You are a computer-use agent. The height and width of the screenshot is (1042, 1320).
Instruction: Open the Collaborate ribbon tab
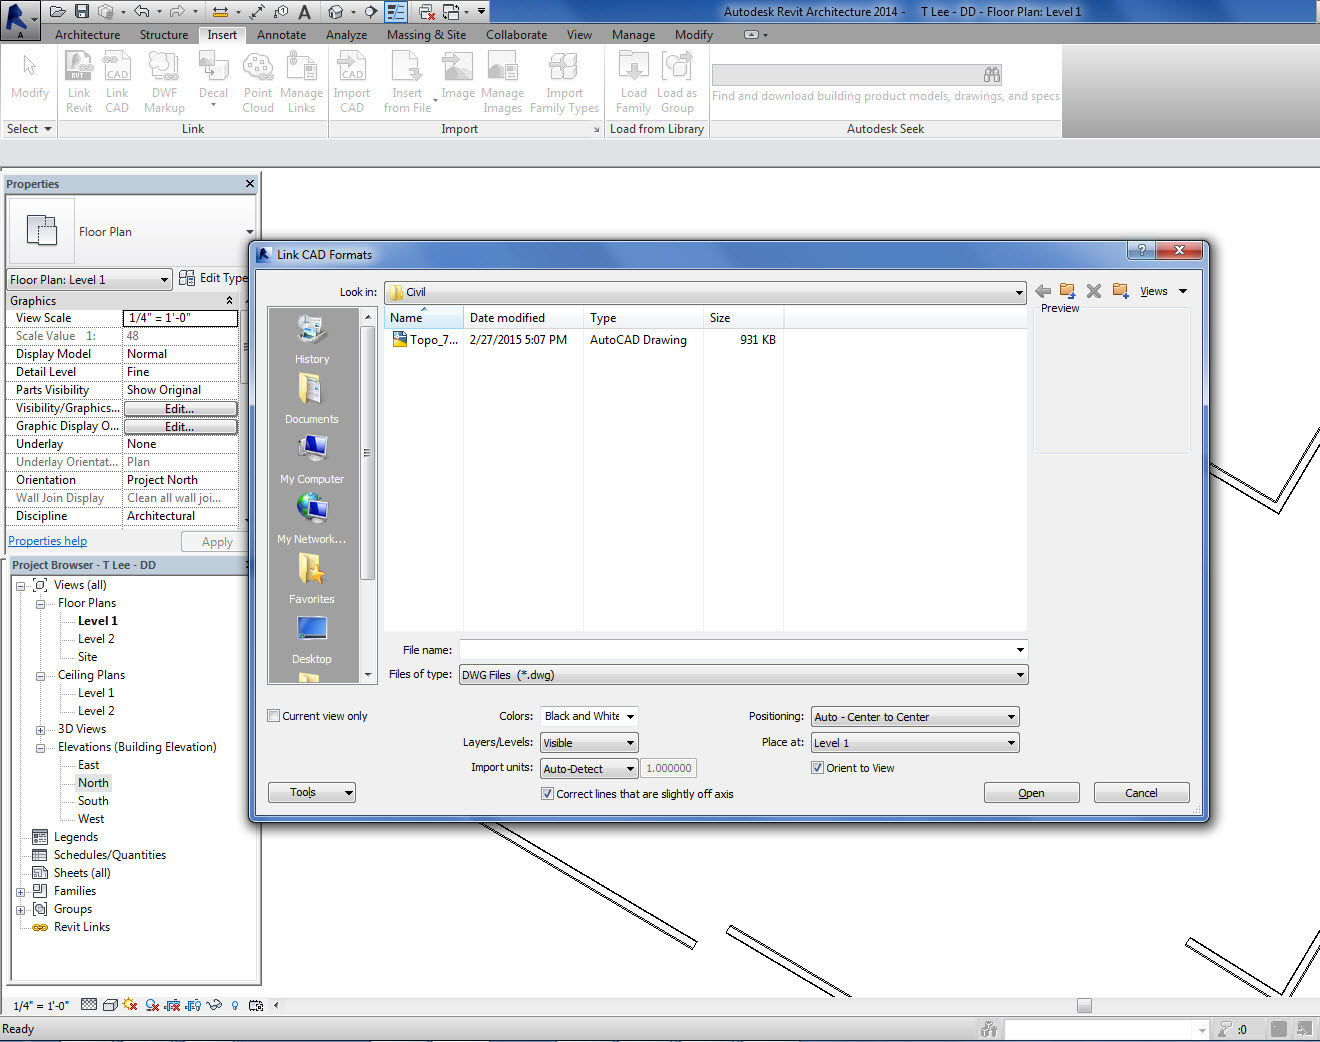[x=516, y=35]
